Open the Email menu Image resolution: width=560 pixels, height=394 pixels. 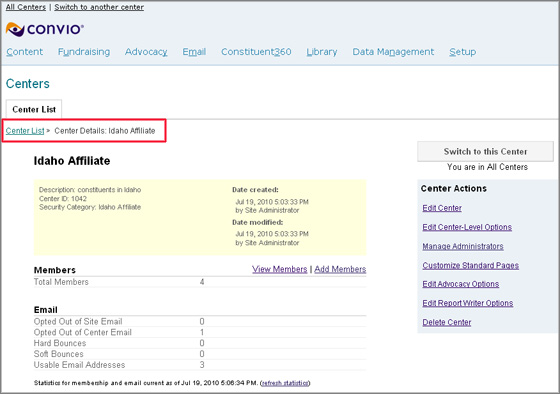(194, 52)
